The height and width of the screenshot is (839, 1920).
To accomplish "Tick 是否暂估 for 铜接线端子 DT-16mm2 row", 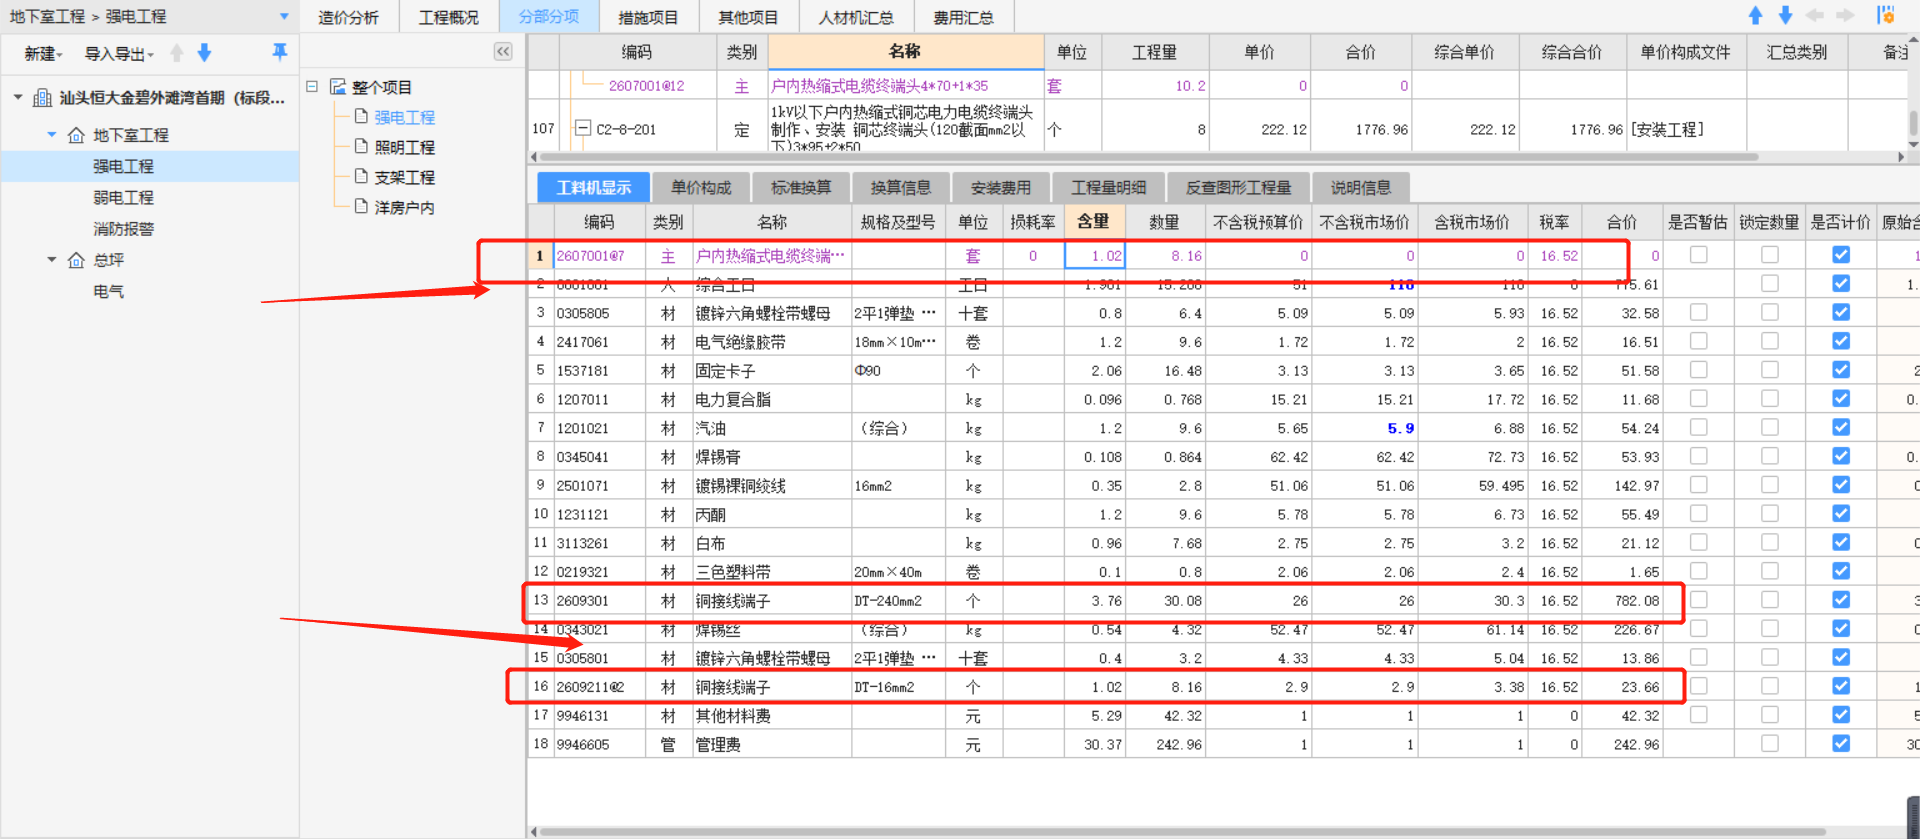I will 1698,686.
